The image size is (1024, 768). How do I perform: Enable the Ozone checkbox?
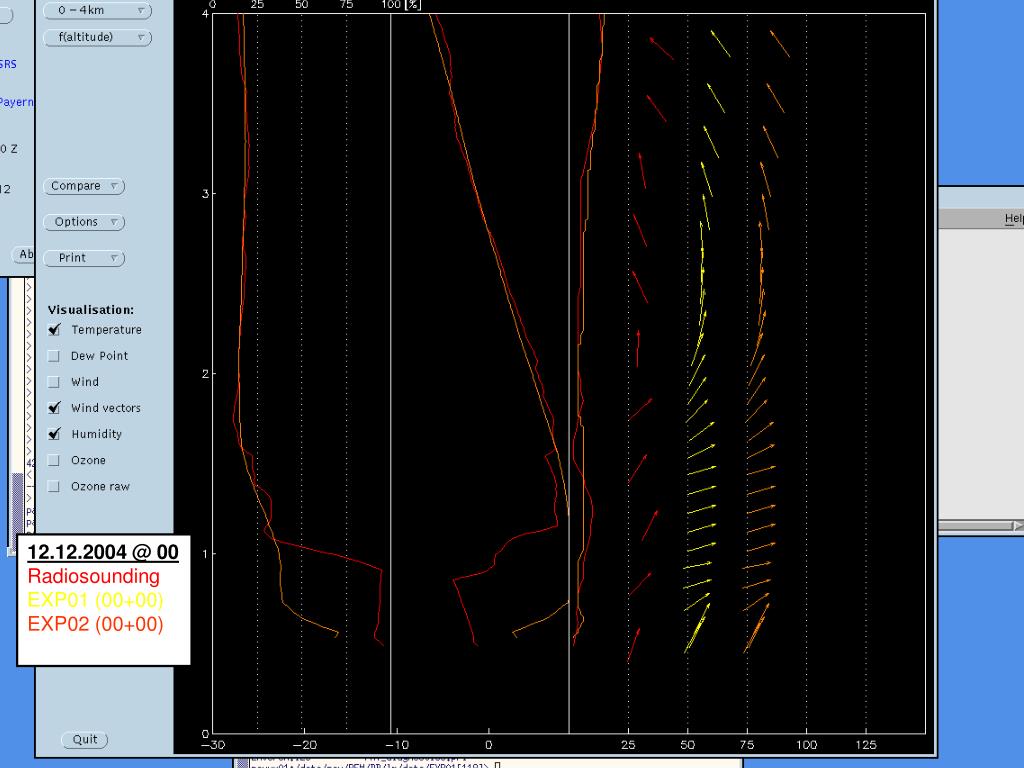click(54, 460)
